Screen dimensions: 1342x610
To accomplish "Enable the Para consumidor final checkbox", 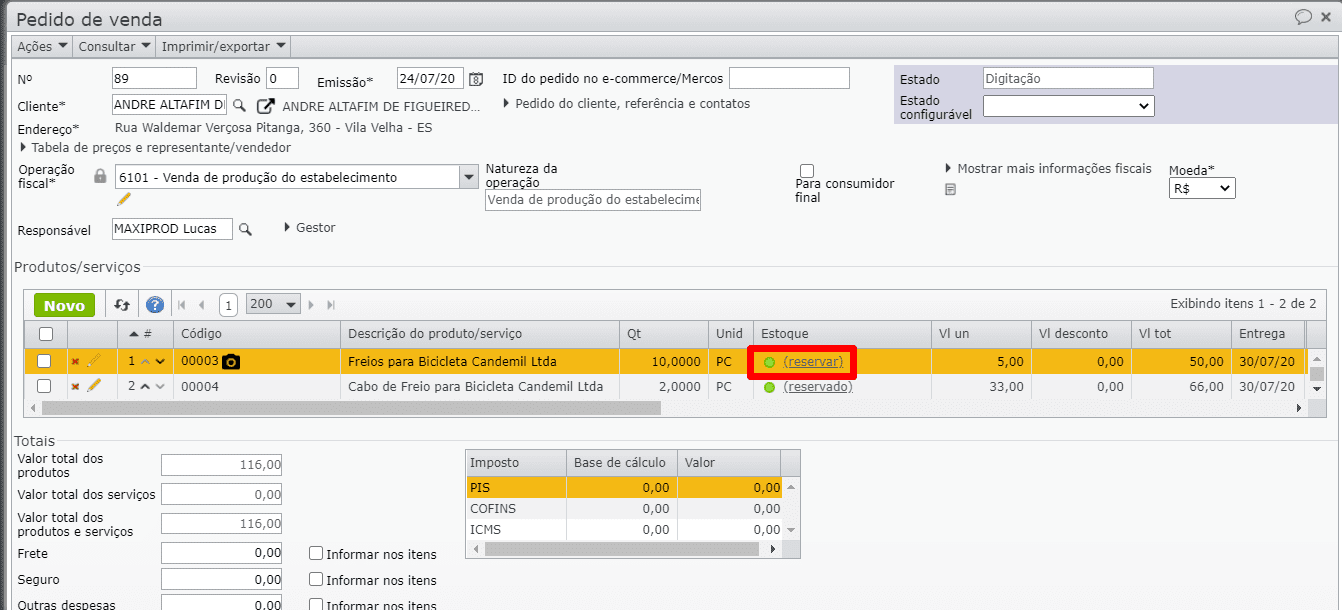I will tap(806, 170).
